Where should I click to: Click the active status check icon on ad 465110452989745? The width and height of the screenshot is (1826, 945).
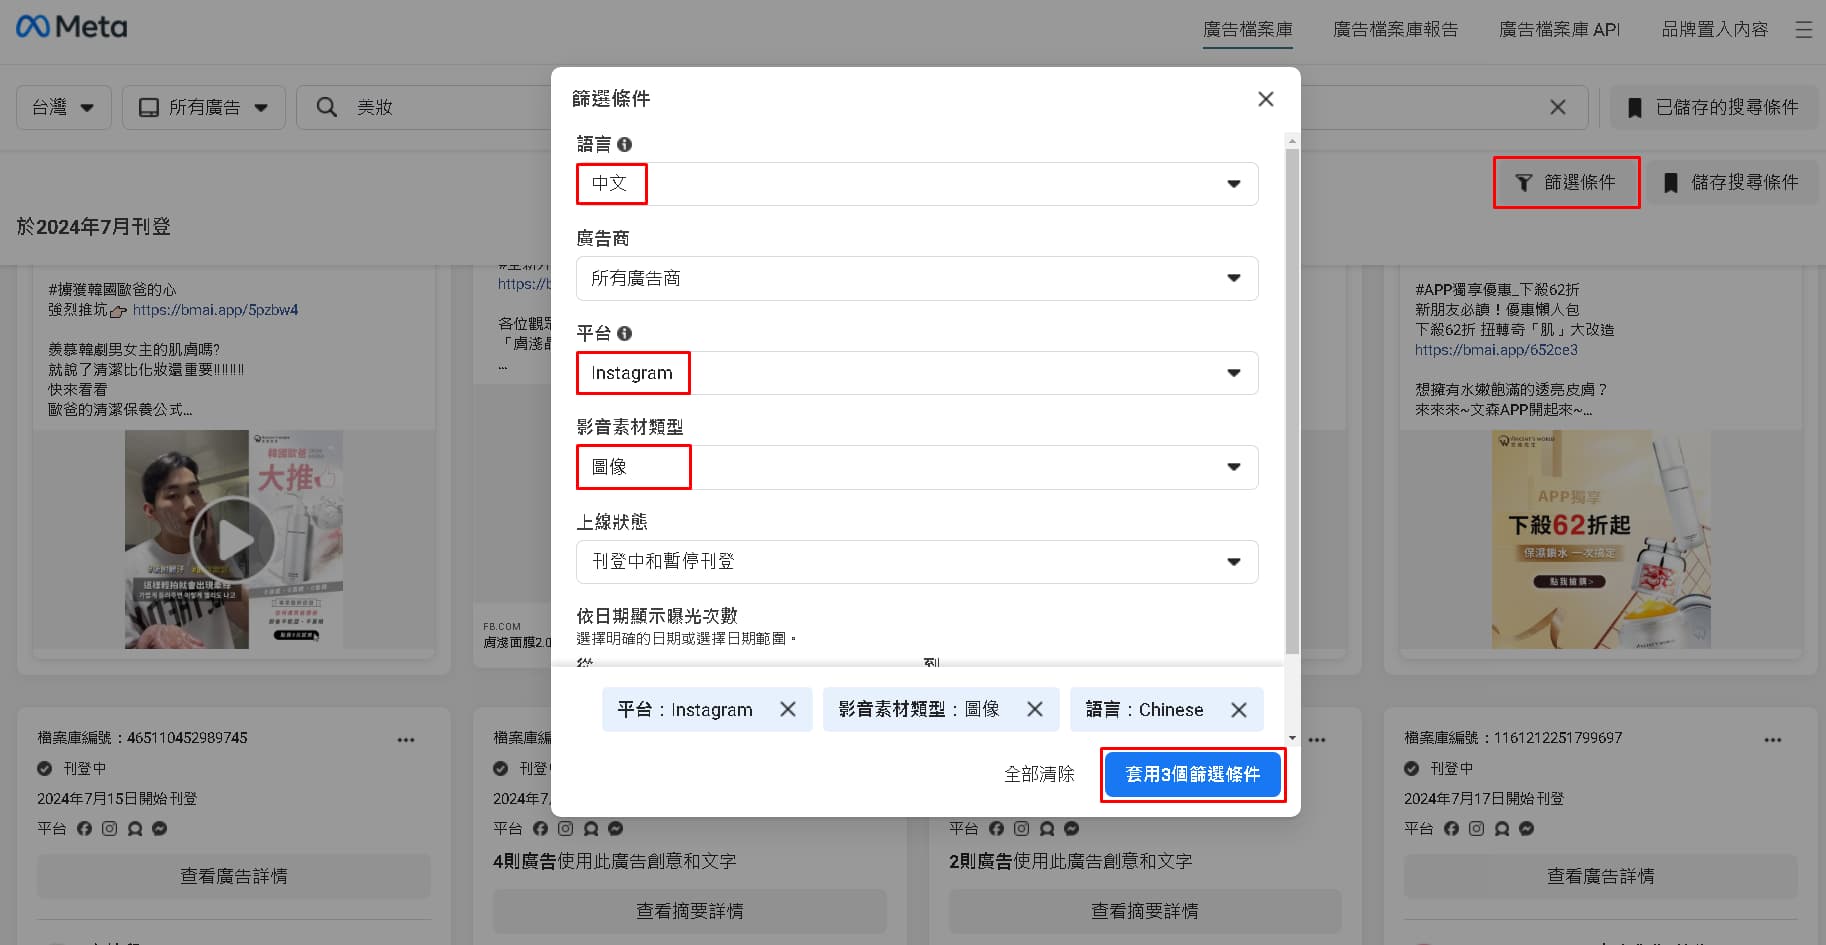[x=44, y=768]
